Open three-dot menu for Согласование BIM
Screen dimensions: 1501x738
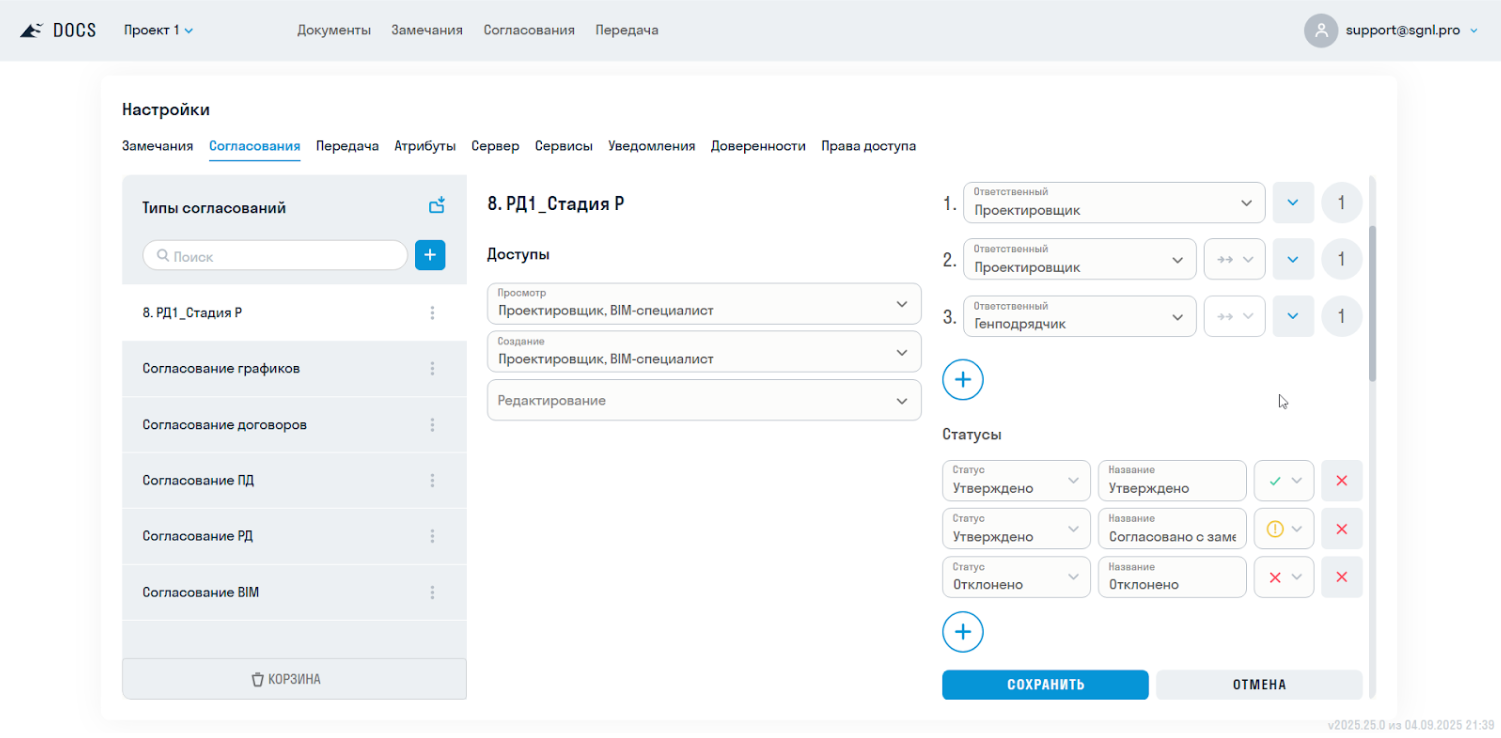432,593
